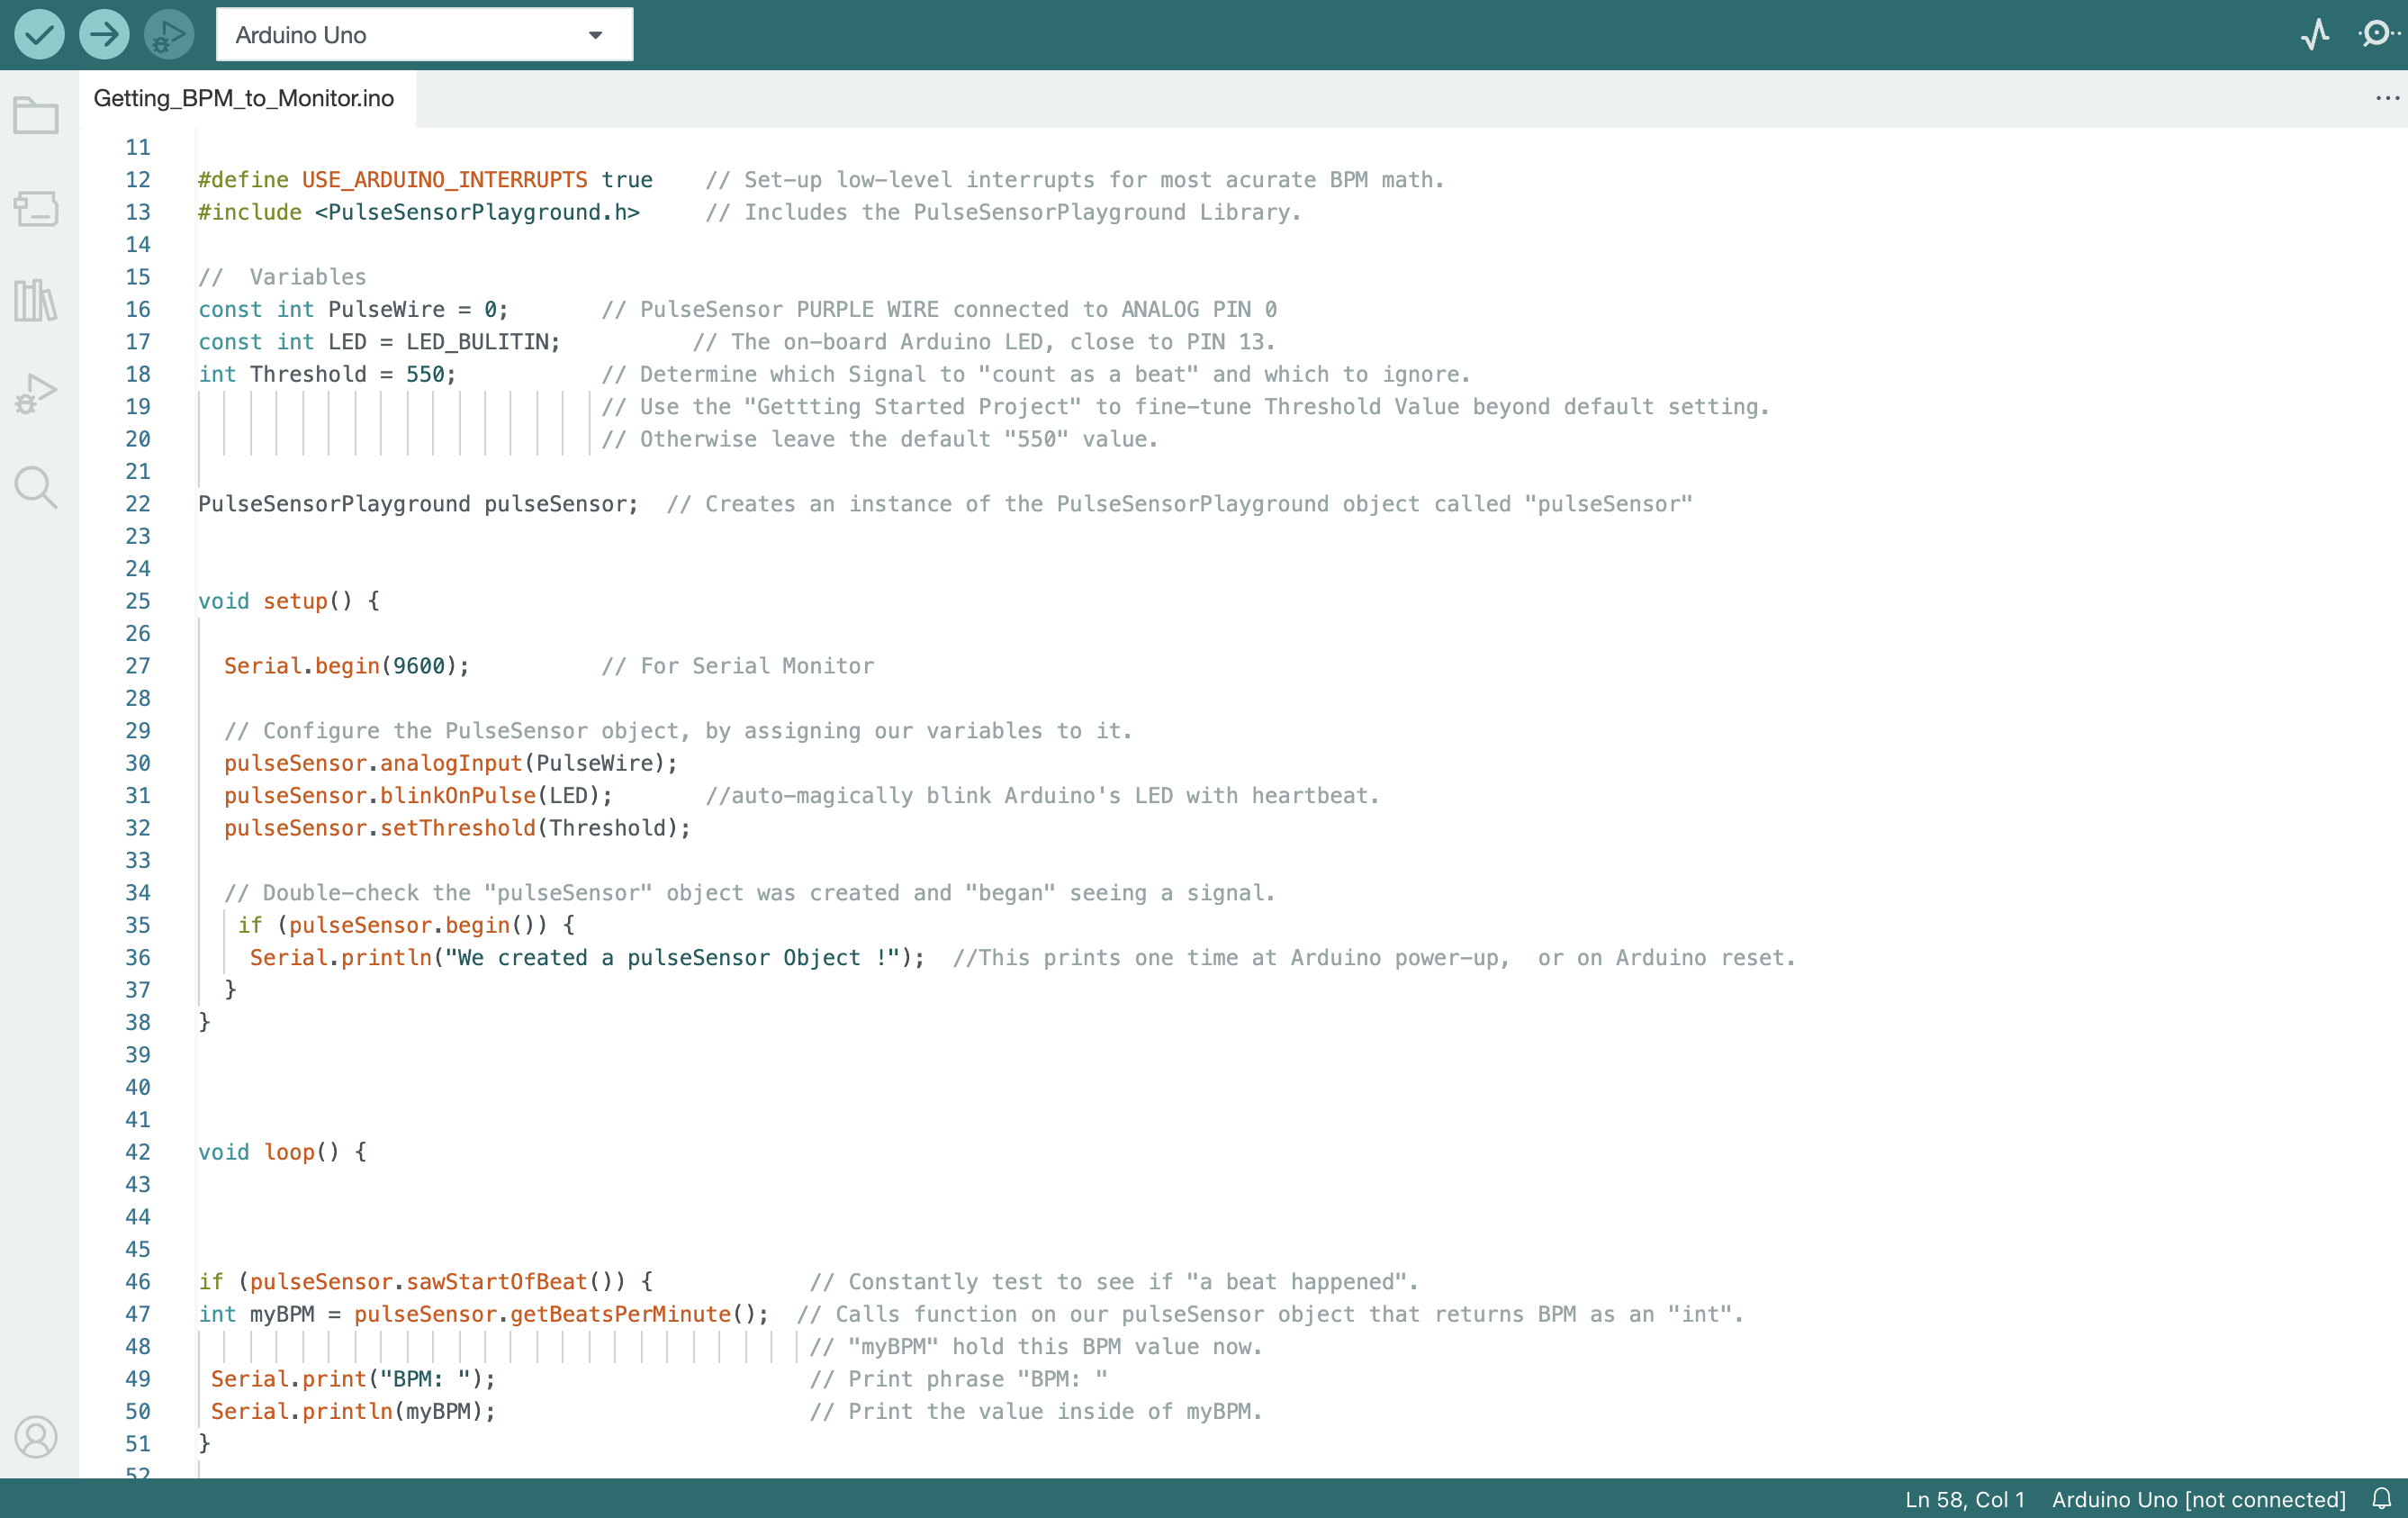Click the Threshold = 550 code line
The image size is (2408, 1518).
pos(327,374)
